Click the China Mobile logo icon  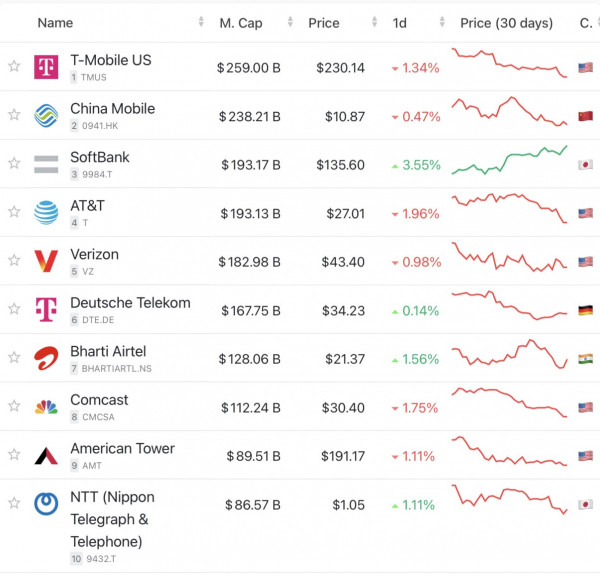pyautogui.click(x=46, y=115)
